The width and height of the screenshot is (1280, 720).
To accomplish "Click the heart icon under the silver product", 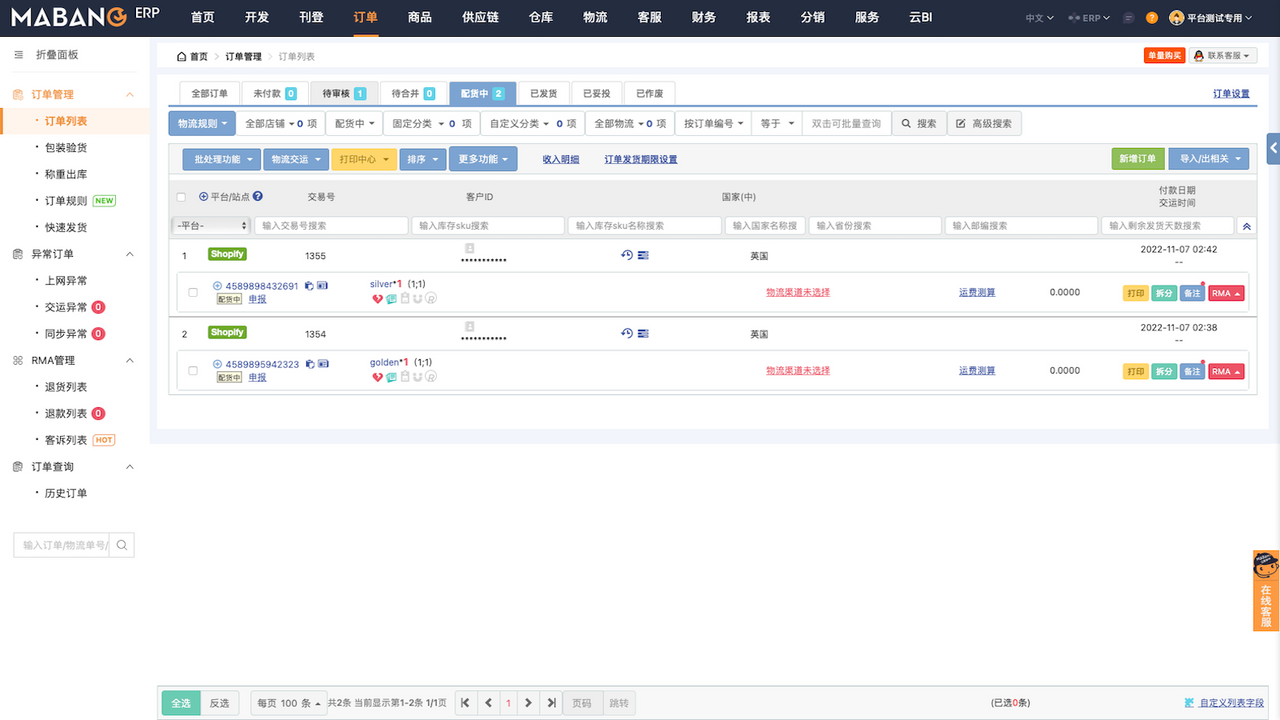I will (376, 298).
